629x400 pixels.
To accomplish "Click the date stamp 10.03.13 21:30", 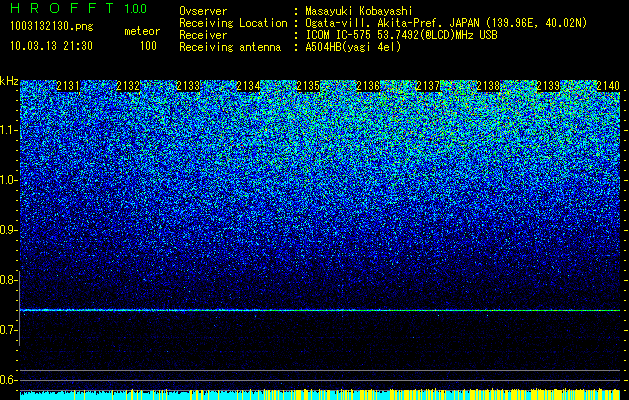I will point(51,46).
